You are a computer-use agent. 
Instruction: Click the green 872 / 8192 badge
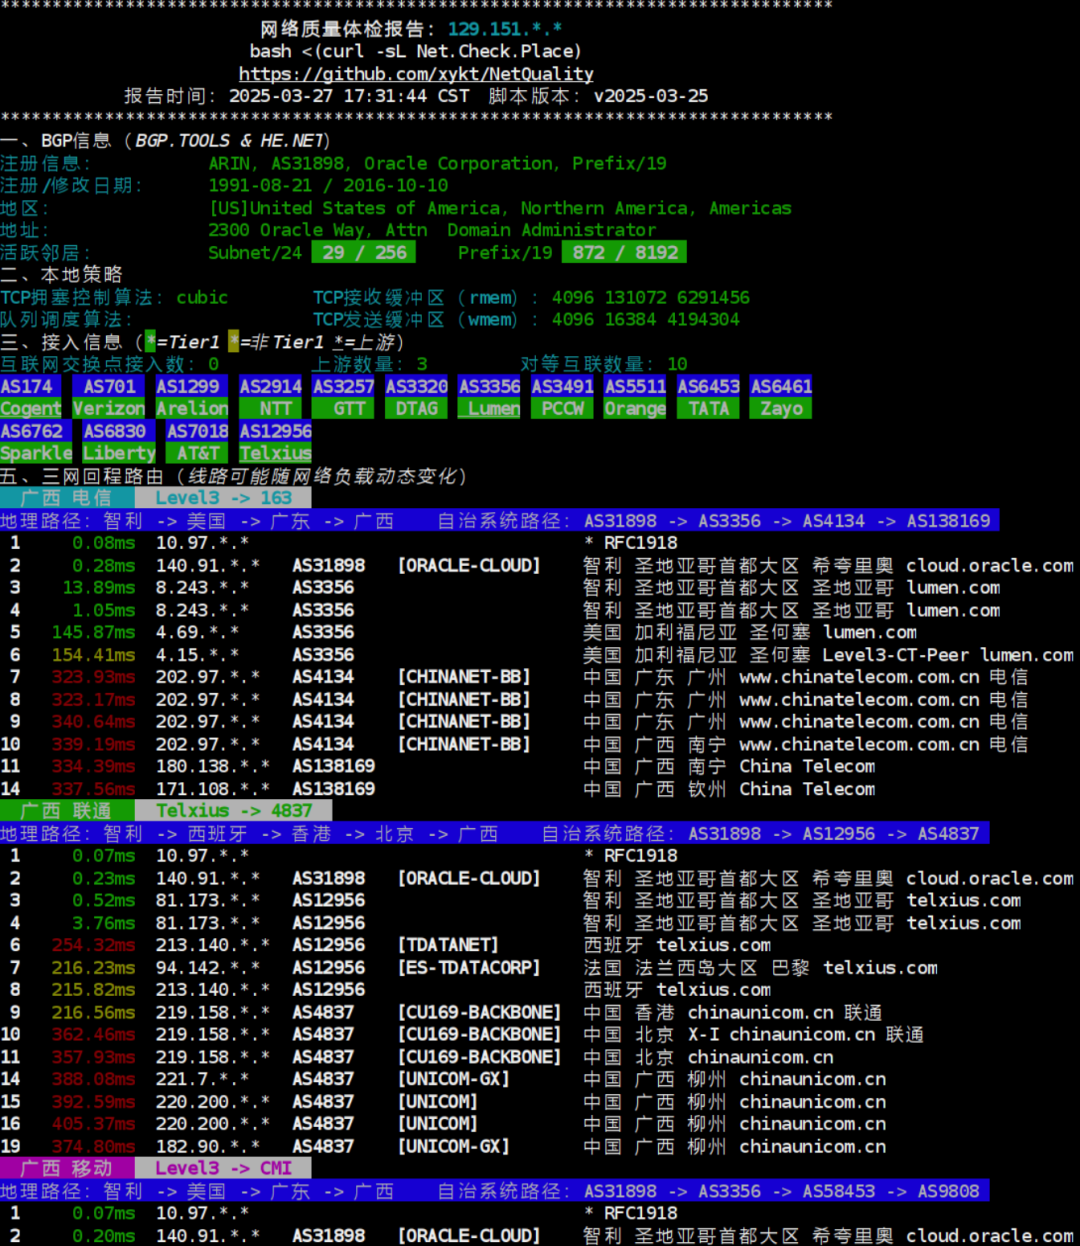point(624,252)
